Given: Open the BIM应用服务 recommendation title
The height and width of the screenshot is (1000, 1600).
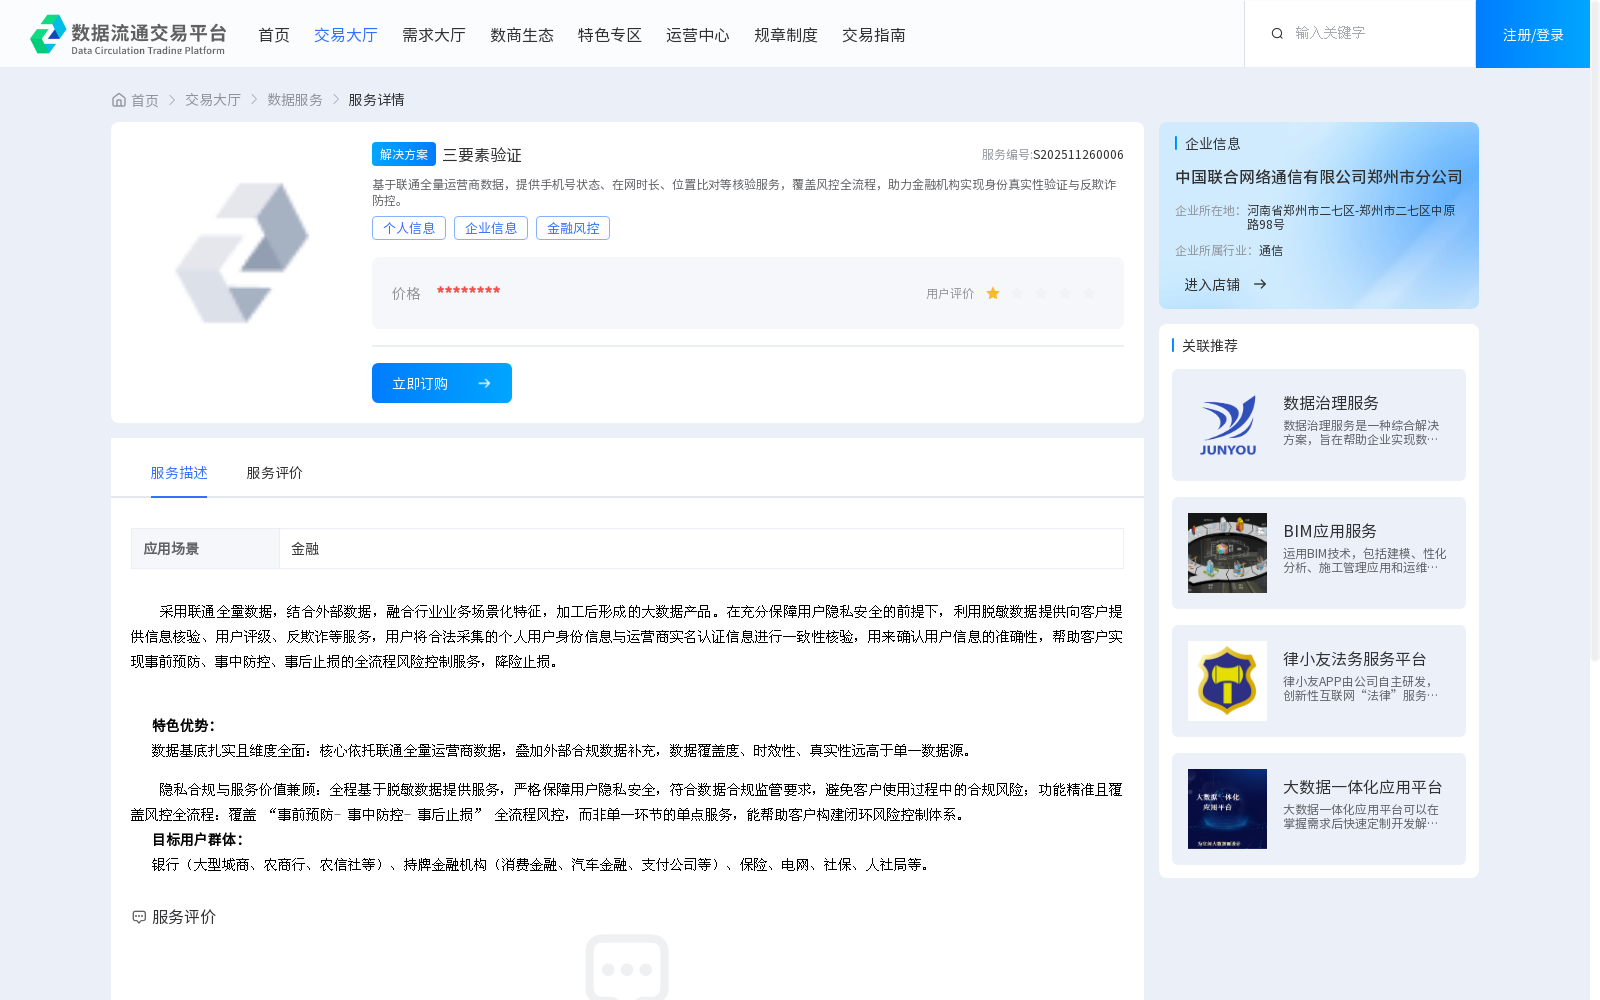Looking at the screenshot, I should pyautogui.click(x=1330, y=531).
